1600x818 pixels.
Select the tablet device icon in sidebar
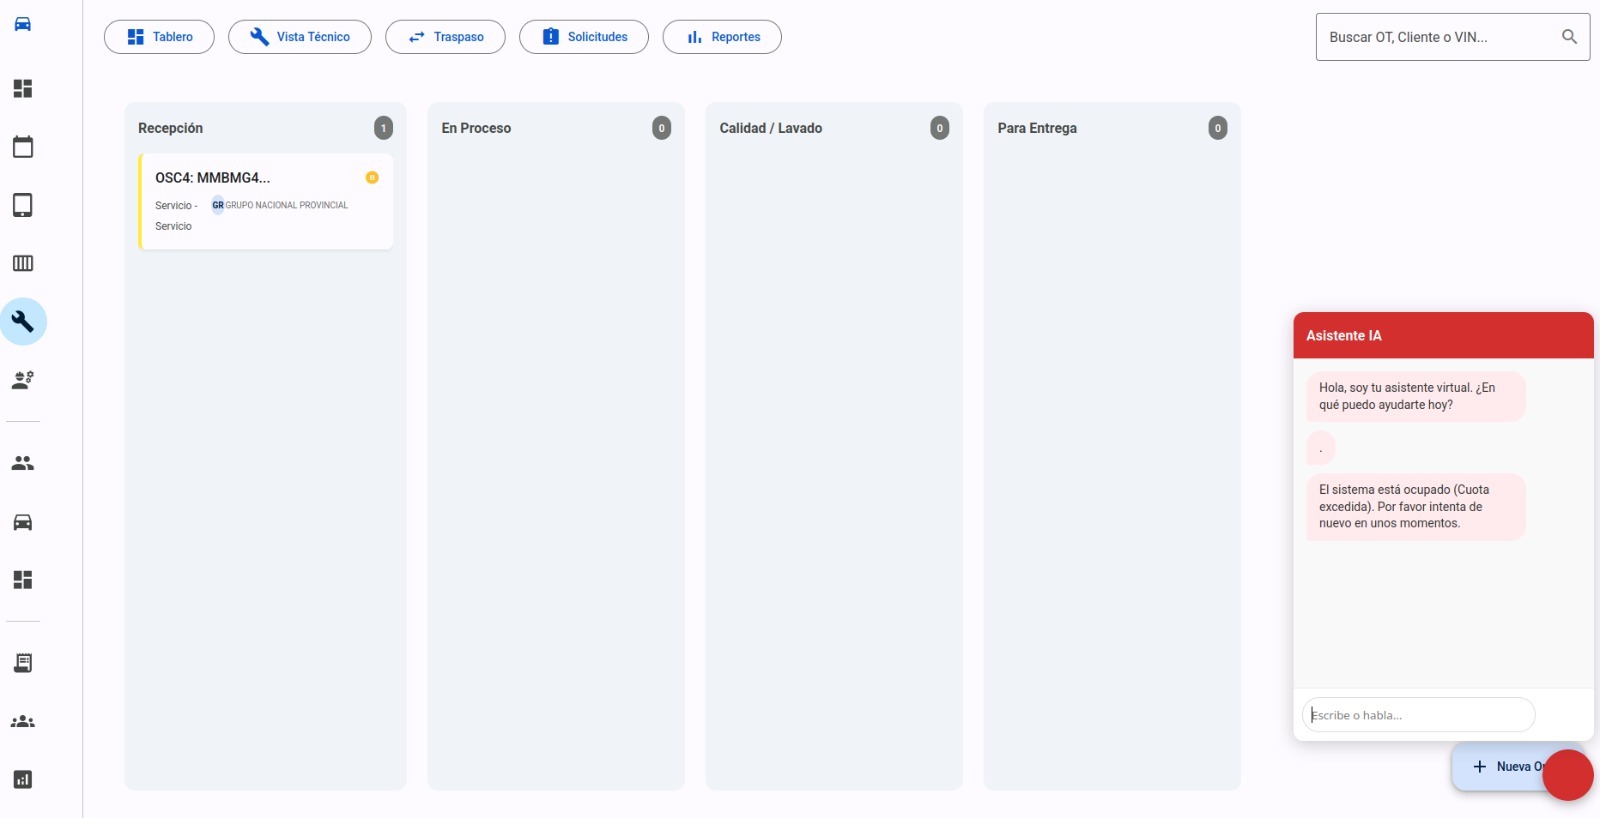[22, 205]
